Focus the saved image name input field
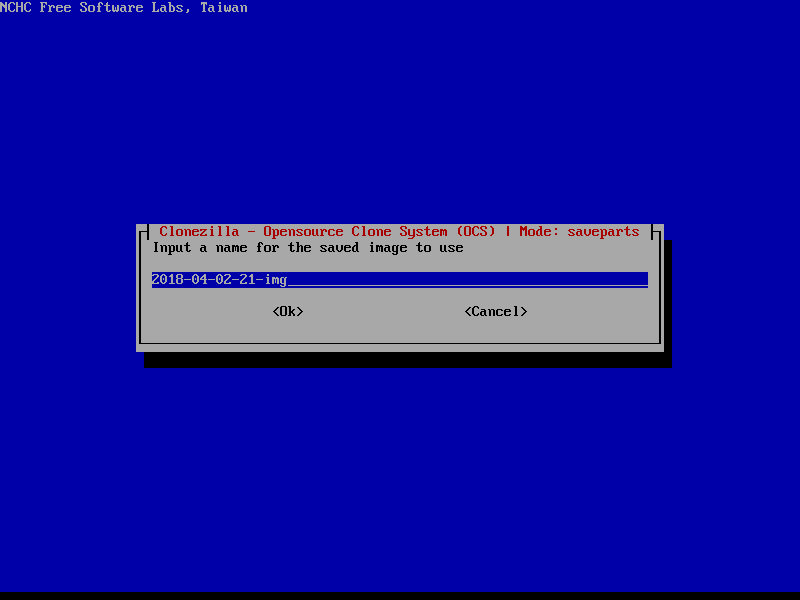The width and height of the screenshot is (800, 600). coord(399,280)
